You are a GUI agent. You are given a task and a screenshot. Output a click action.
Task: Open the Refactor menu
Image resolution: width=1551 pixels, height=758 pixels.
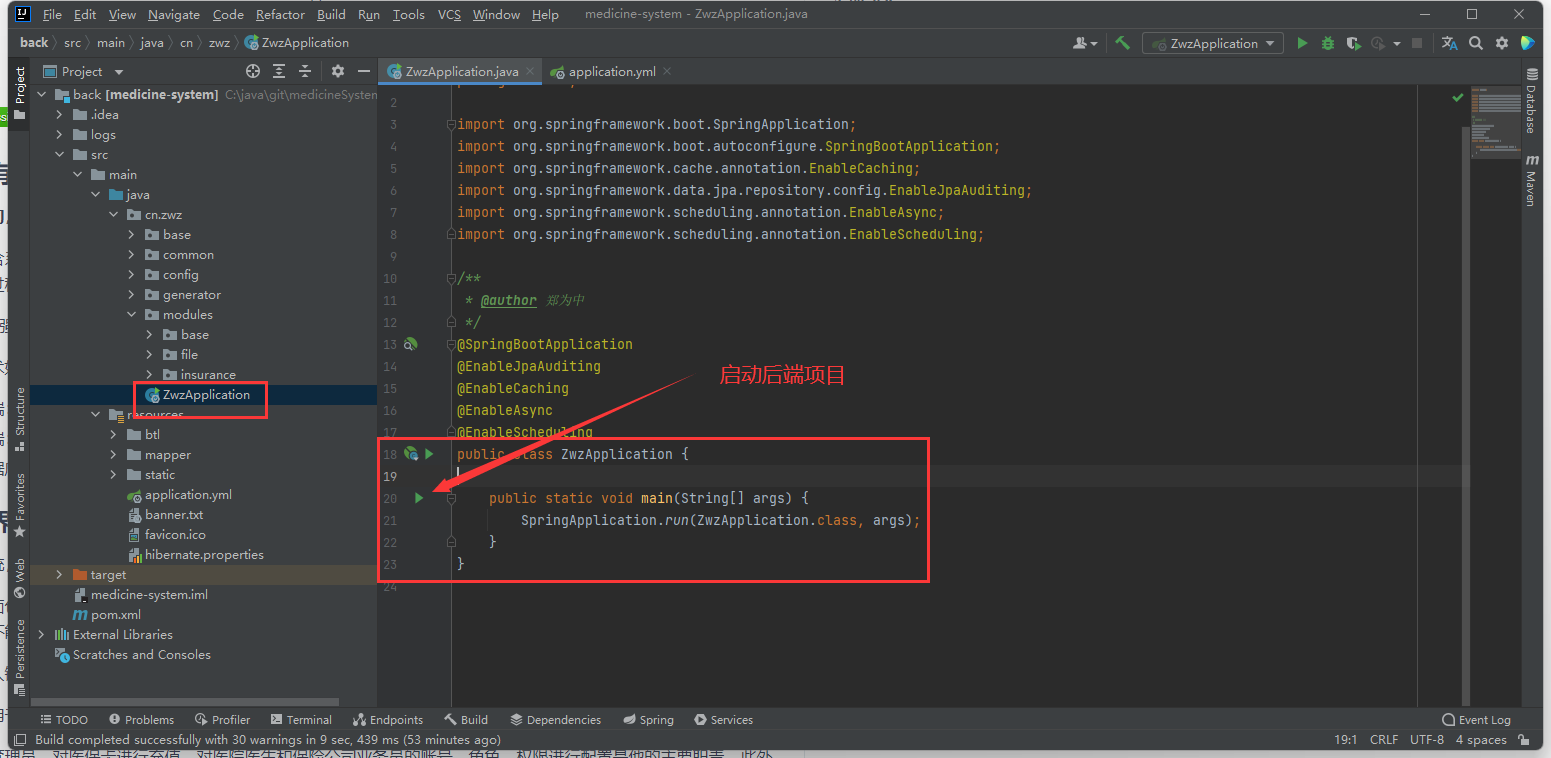[x=280, y=14]
